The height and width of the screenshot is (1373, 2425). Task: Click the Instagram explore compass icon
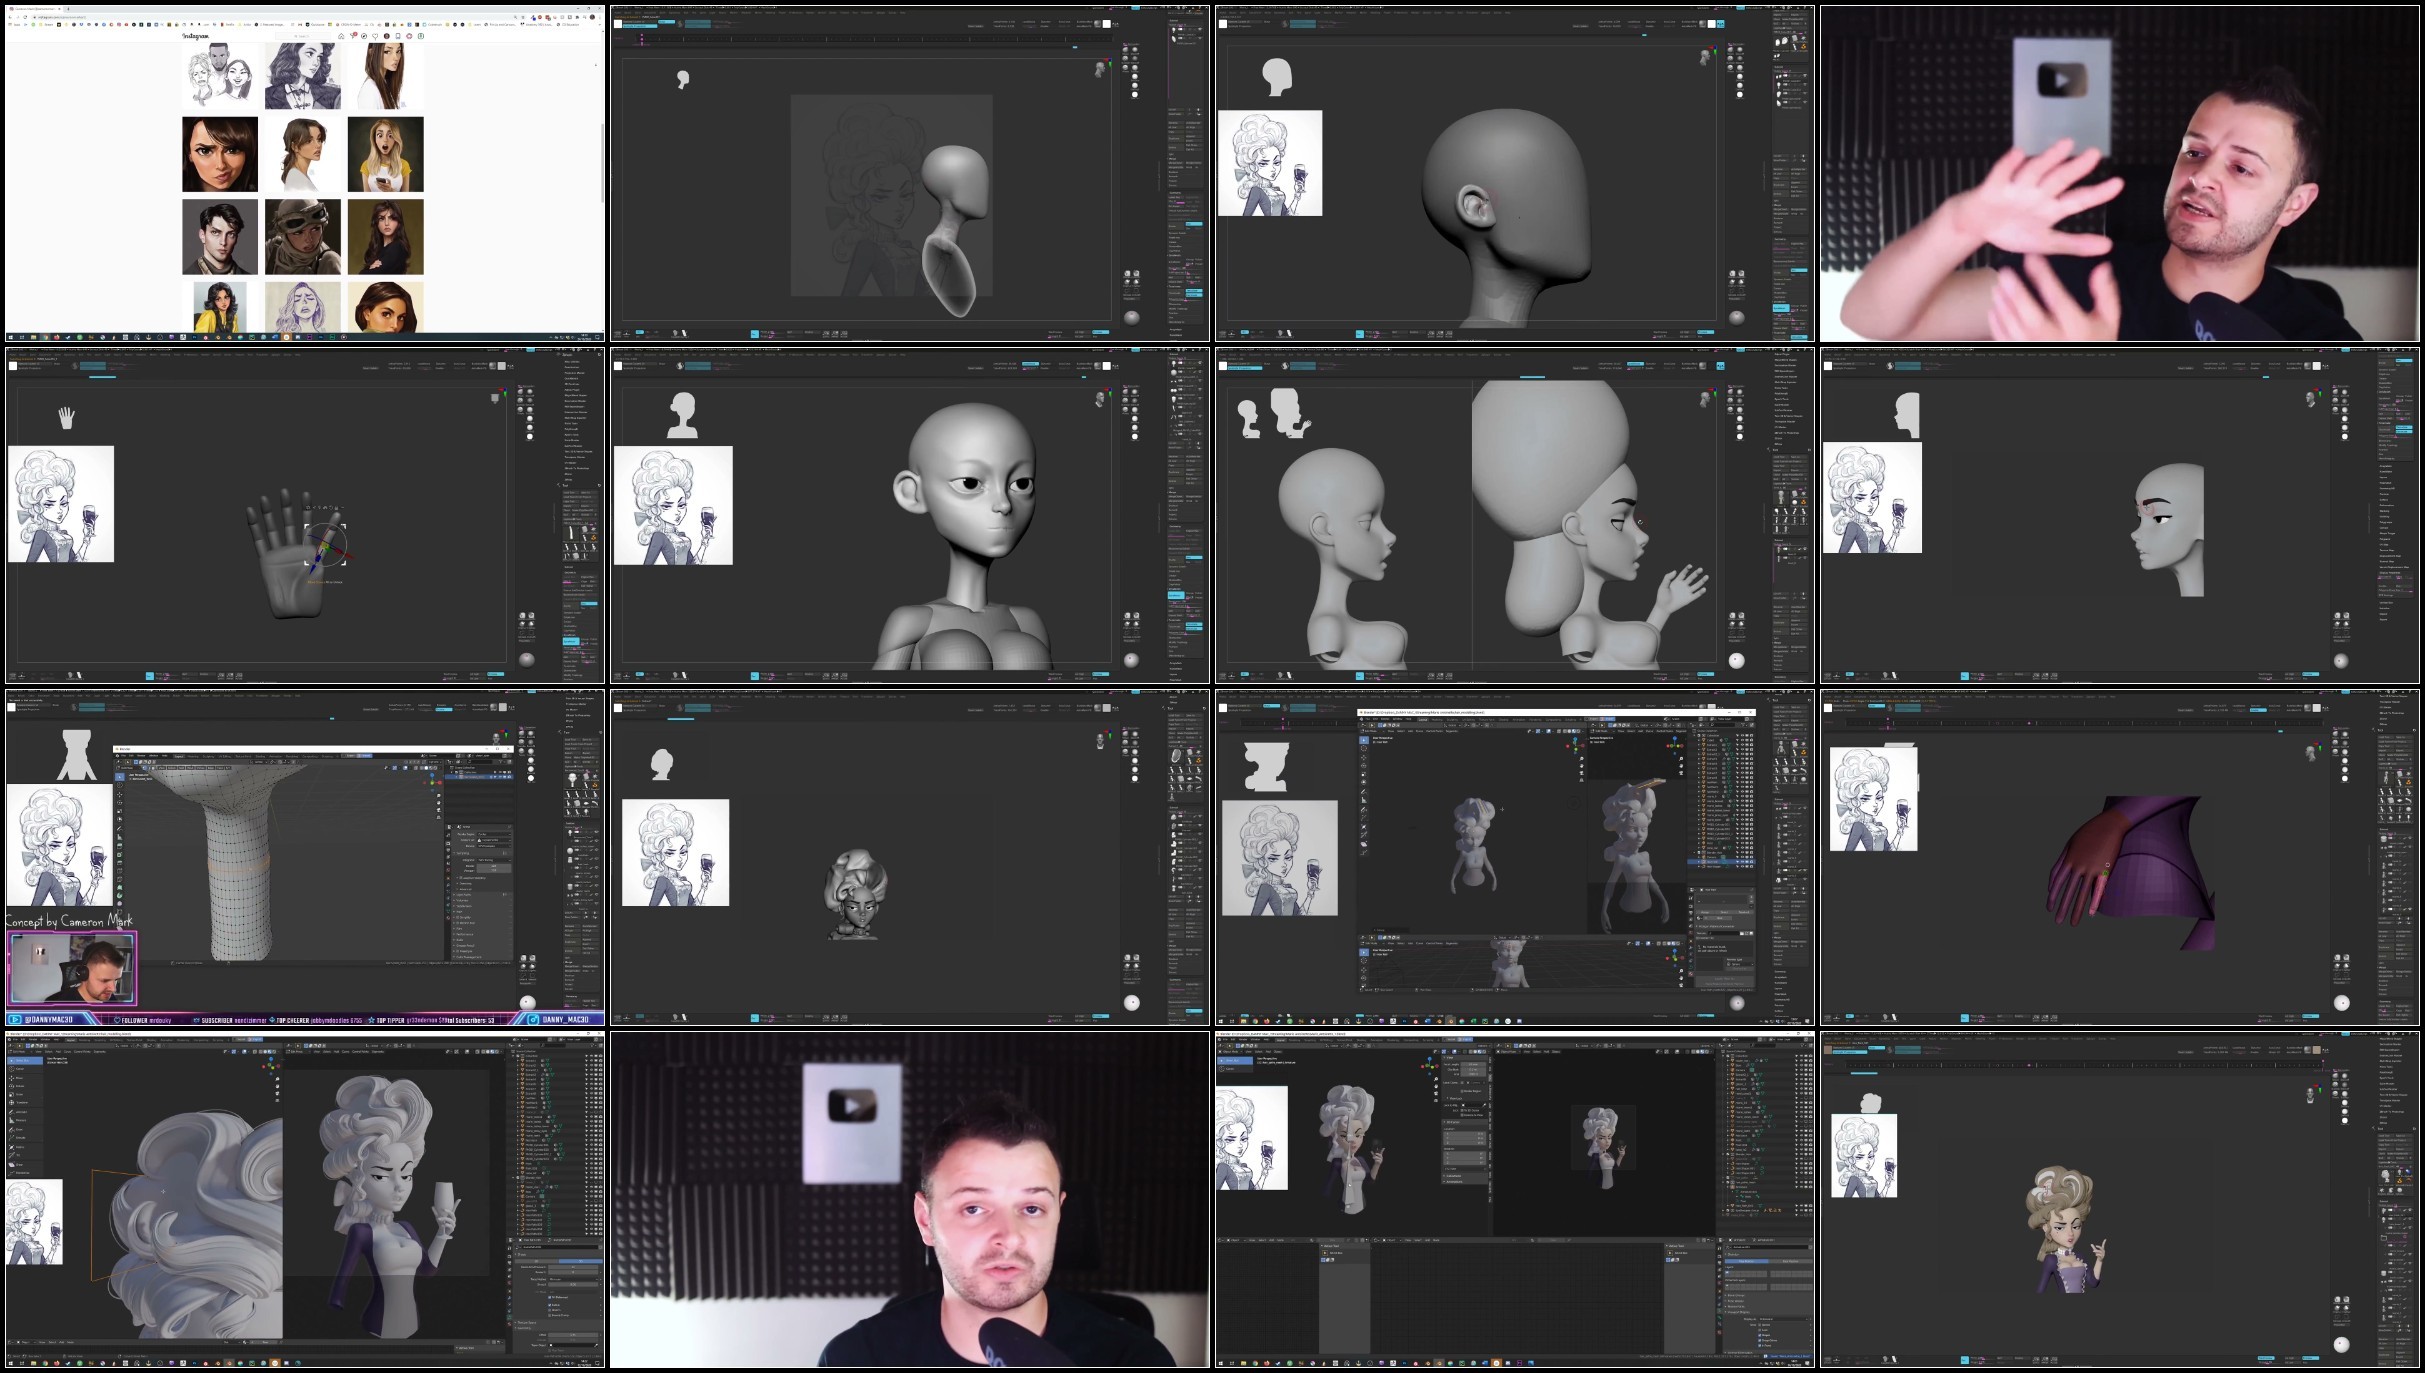pos(364,36)
